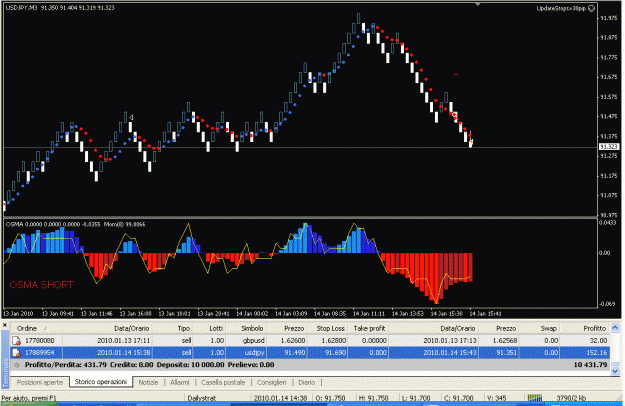Sort by the Tipo column header

click(x=184, y=329)
